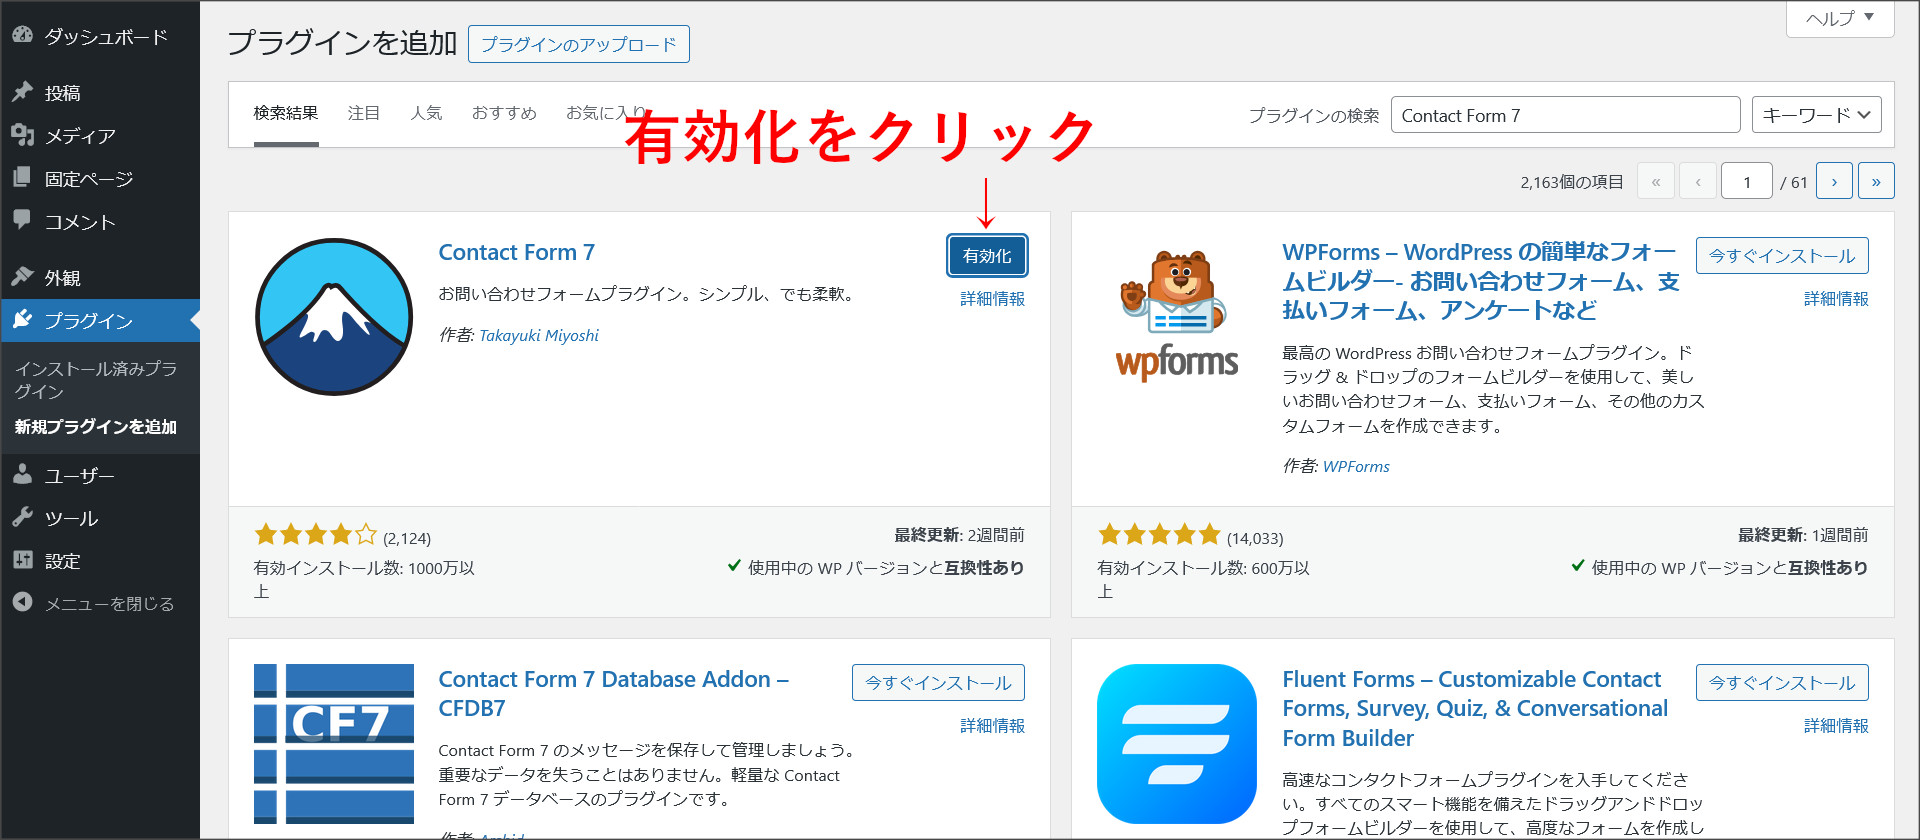Click the 設定 settings icon
The width and height of the screenshot is (1920, 840).
pos(22,560)
